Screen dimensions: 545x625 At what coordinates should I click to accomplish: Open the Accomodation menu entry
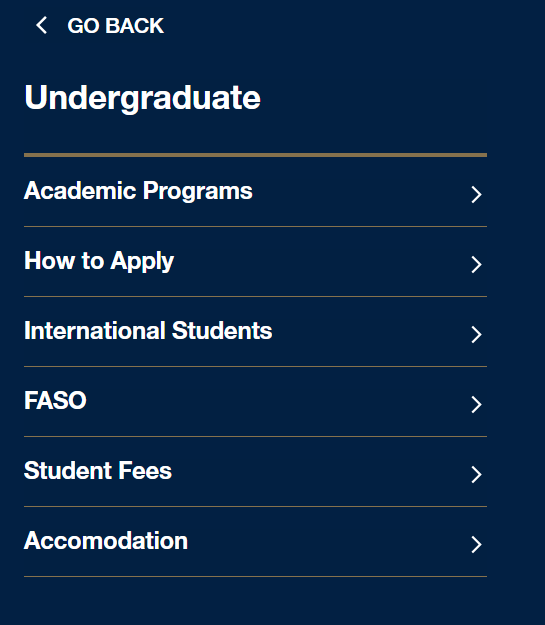106,540
